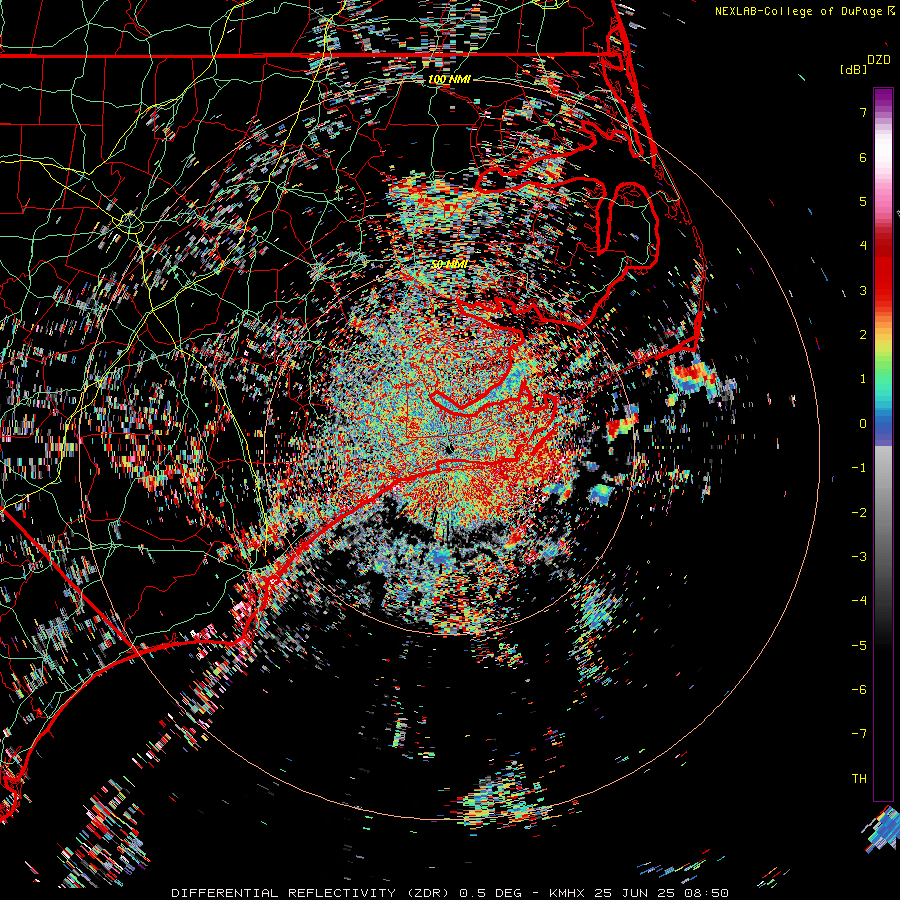900x900 pixels.
Task: Click the DZD label above the scale
Action: pos(878,60)
